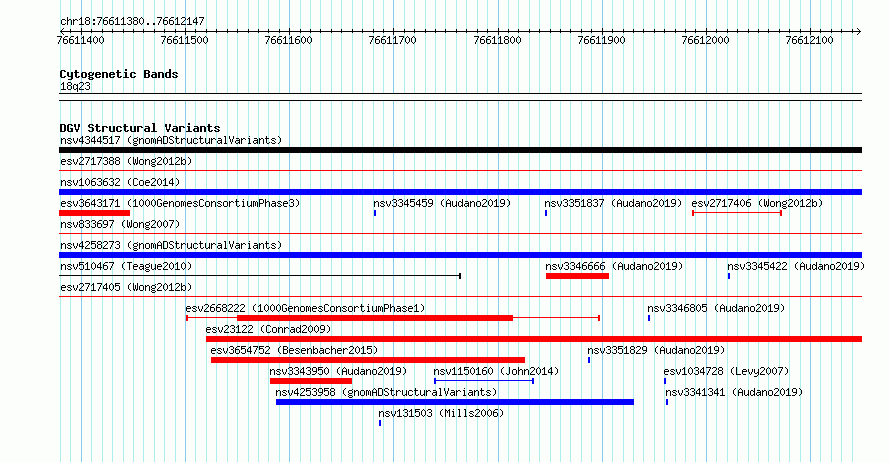Select the thin red esv2717406 span
890x462 pixels.
point(737,213)
